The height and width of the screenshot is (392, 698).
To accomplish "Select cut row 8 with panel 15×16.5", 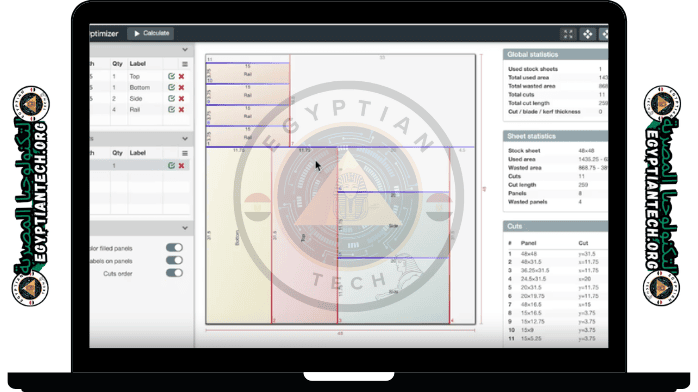I will coord(557,313).
